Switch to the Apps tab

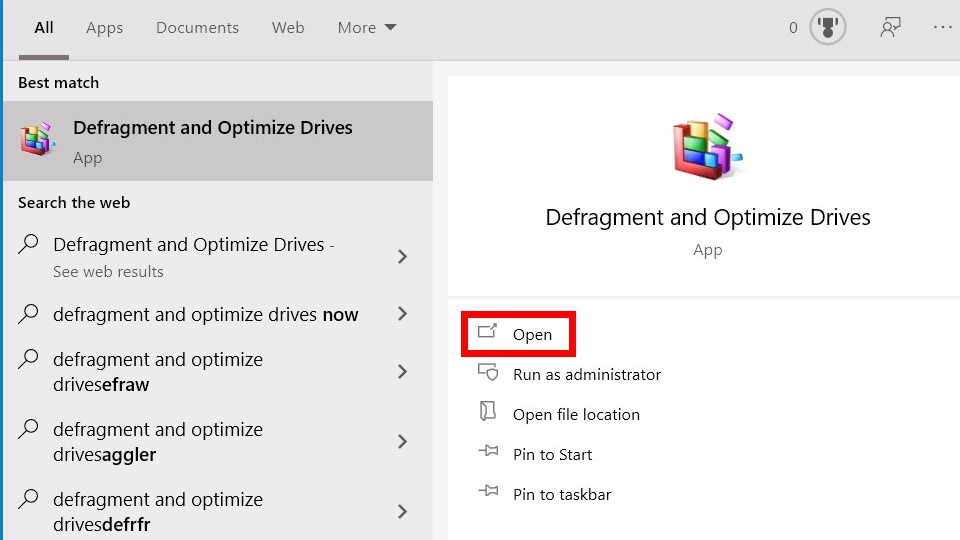pyautogui.click(x=104, y=28)
